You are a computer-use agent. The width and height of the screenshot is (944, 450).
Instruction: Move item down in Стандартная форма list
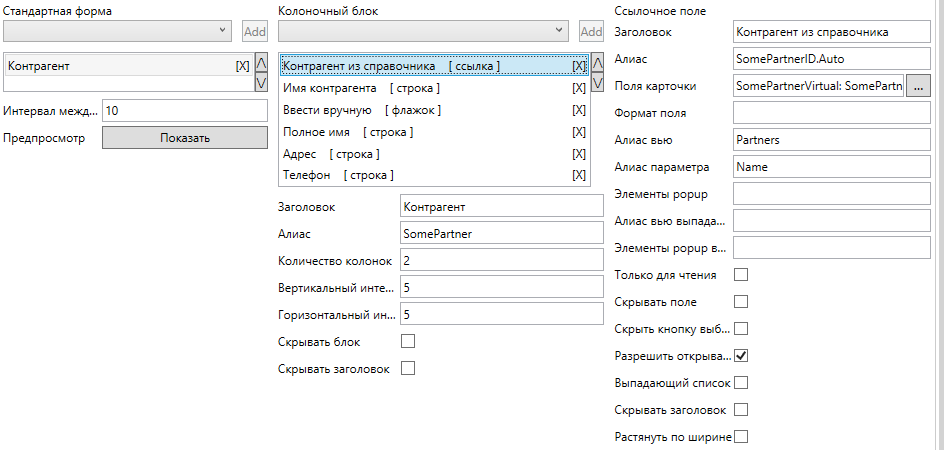click(x=261, y=82)
